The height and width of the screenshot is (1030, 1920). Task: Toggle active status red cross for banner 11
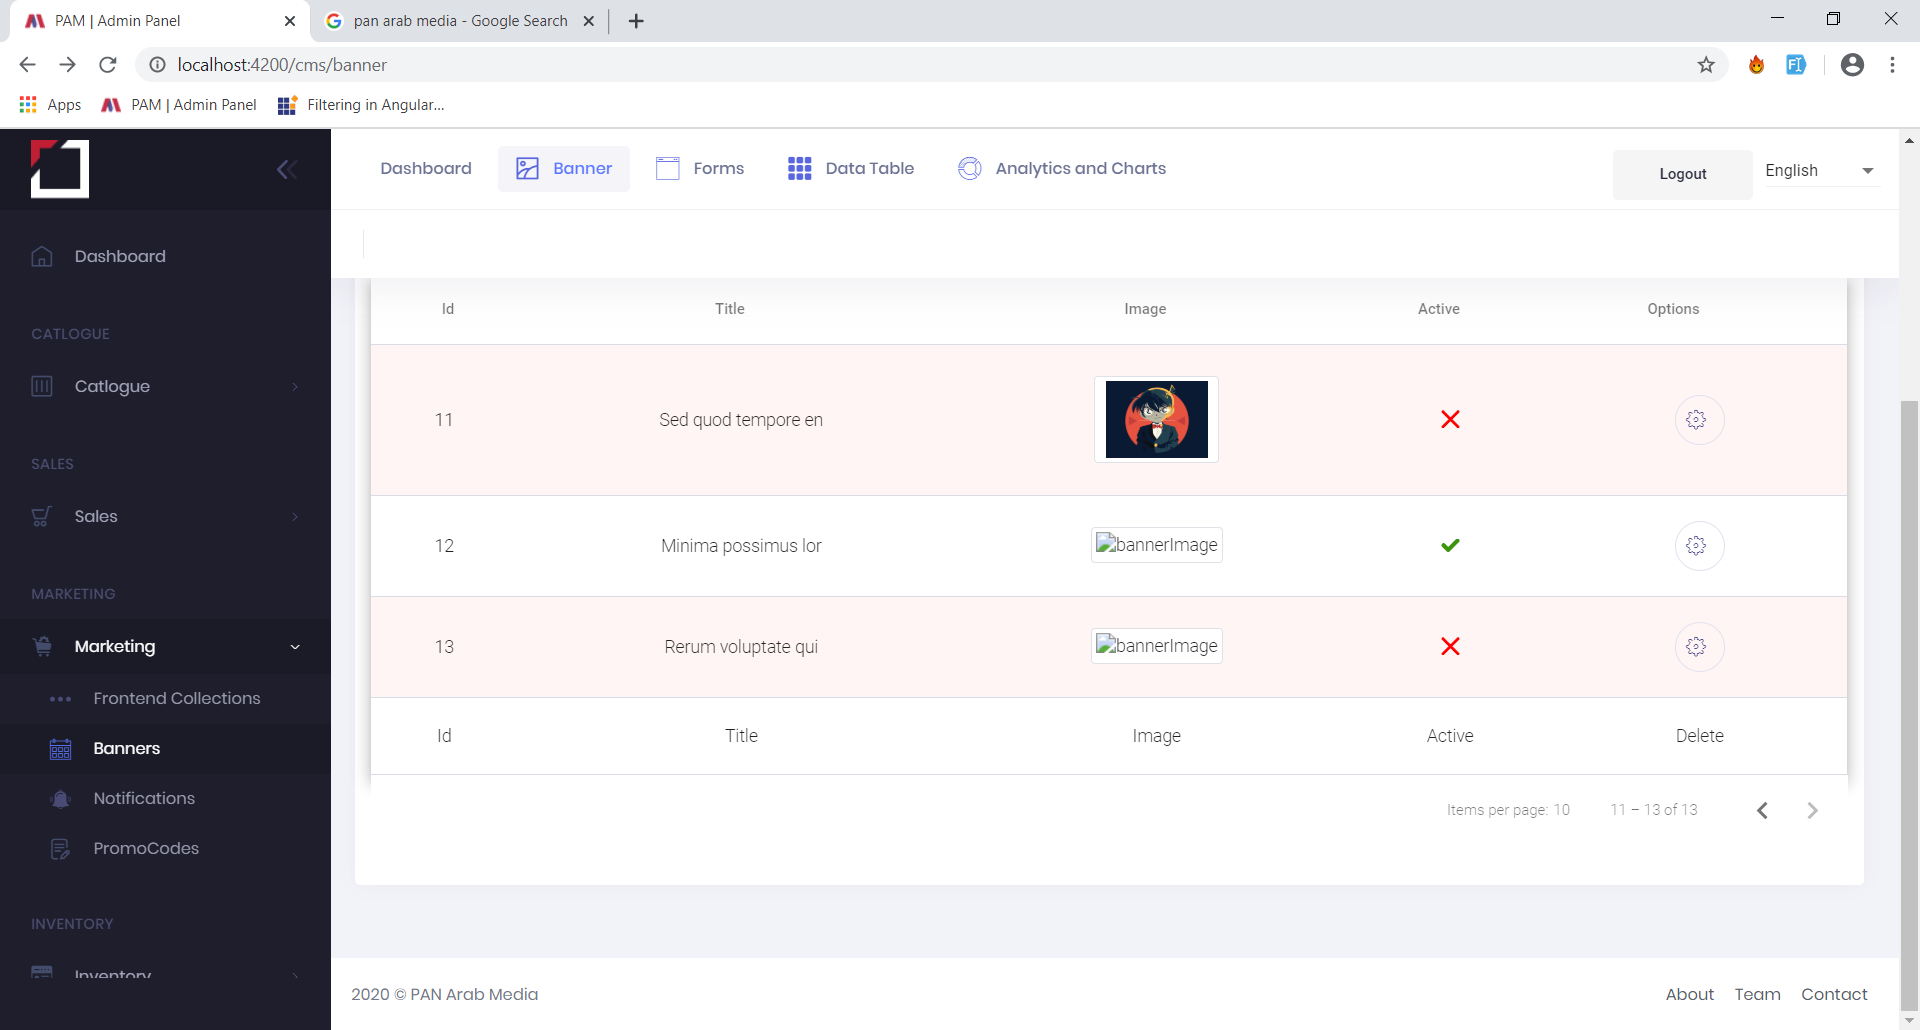point(1450,420)
